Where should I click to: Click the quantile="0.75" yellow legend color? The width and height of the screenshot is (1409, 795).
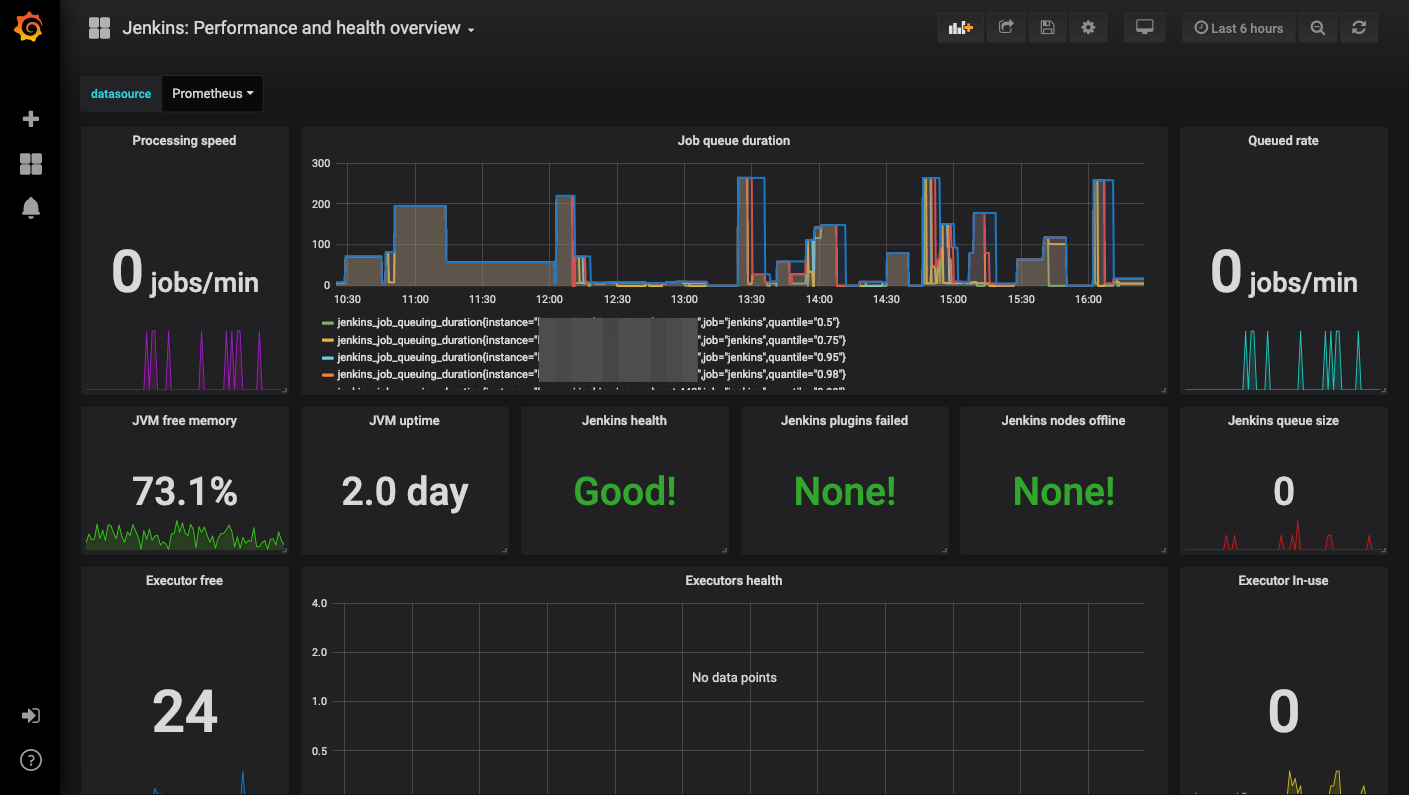(327, 340)
